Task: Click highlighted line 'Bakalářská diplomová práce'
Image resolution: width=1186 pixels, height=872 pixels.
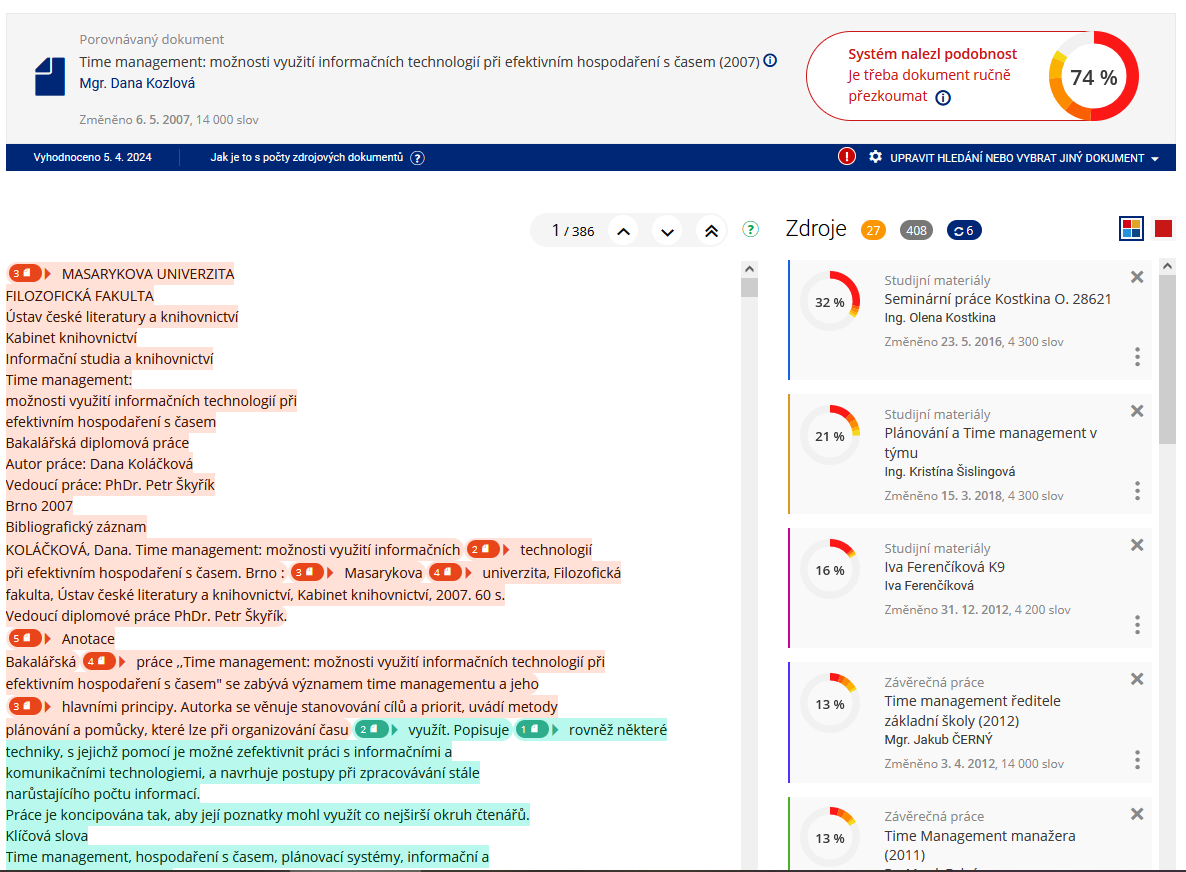Action: point(98,442)
